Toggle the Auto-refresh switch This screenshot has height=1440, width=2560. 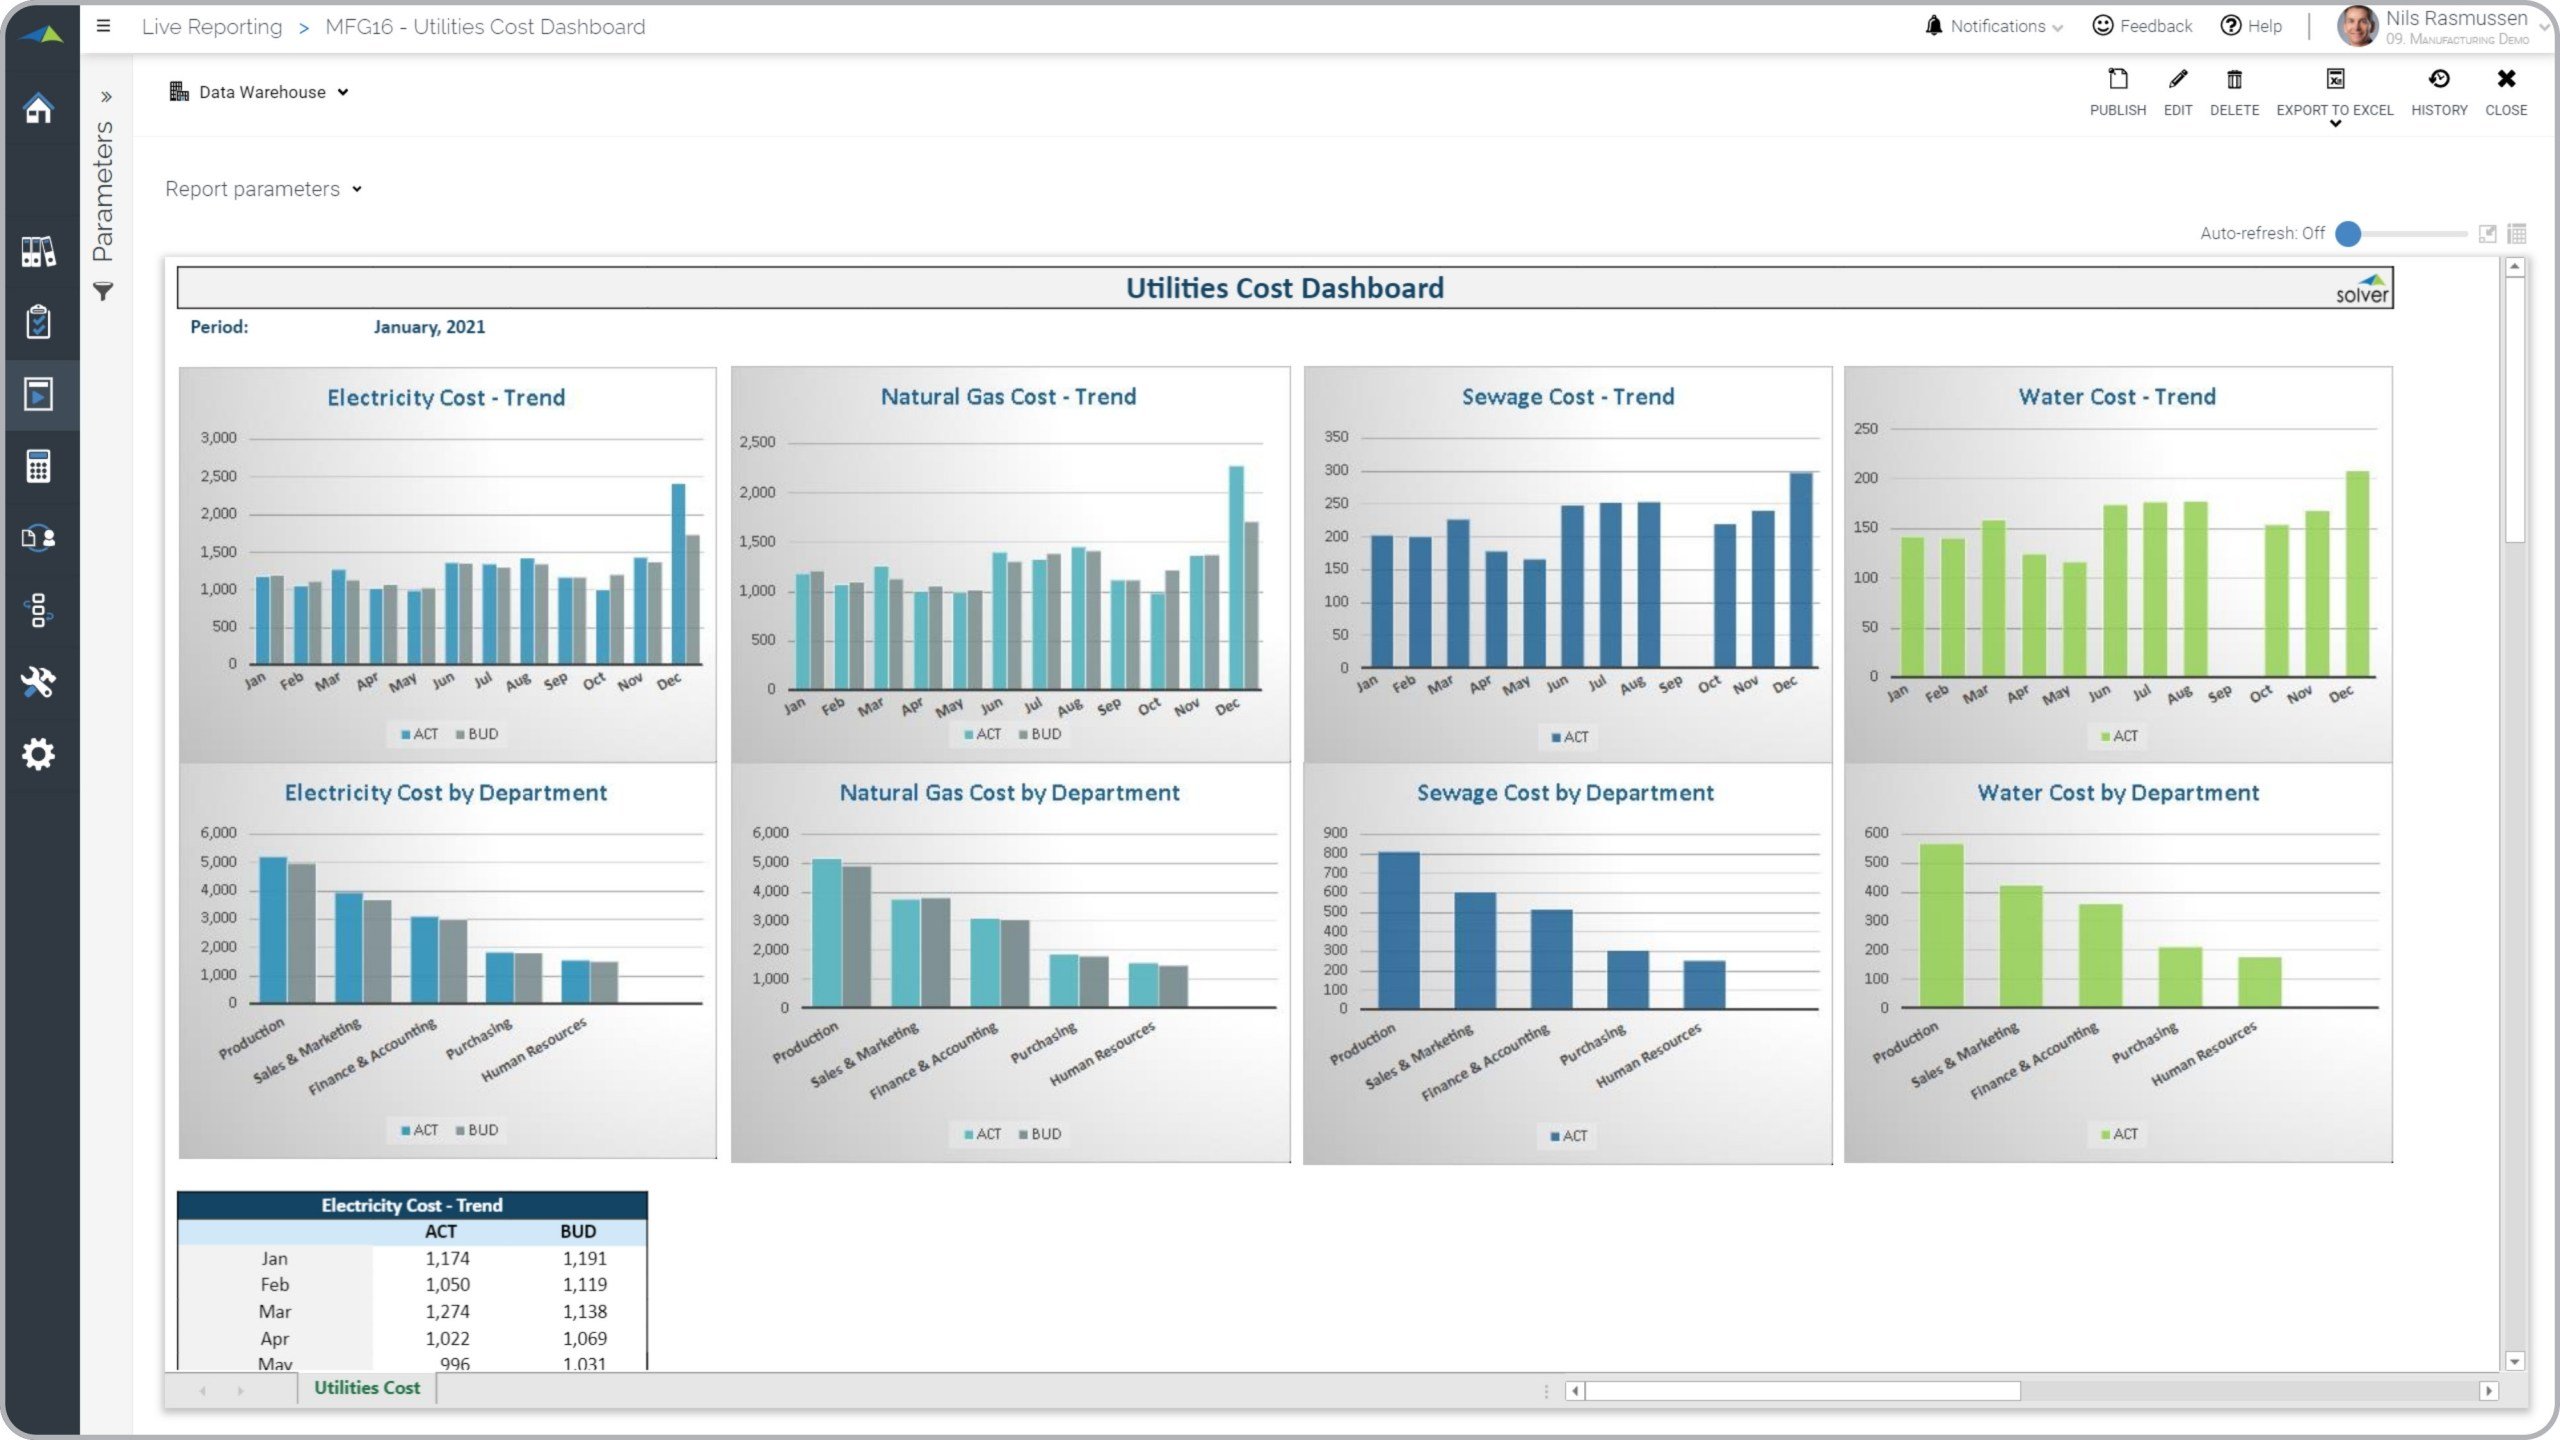click(2349, 234)
